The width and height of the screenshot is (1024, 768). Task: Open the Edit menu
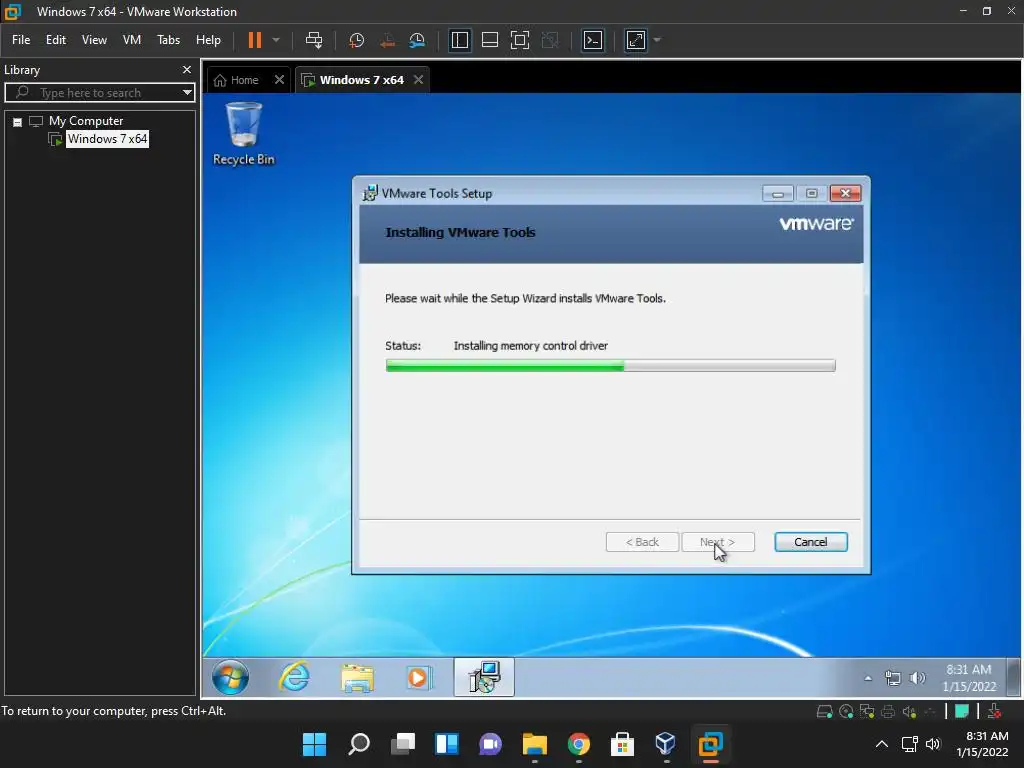point(56,40)
